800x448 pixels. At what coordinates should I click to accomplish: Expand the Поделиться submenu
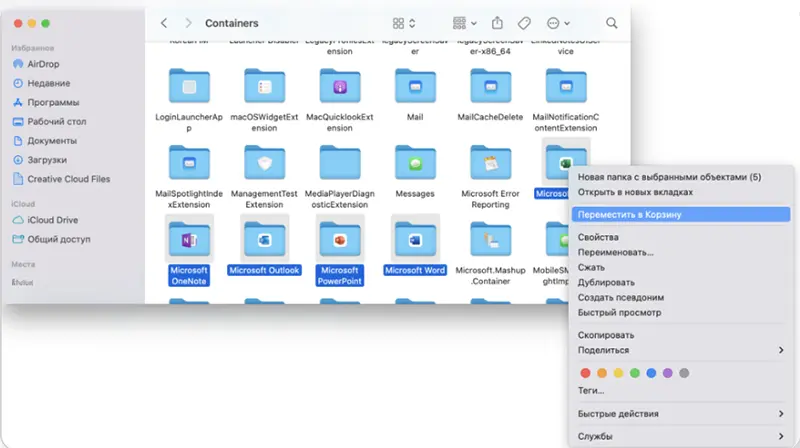pos(680,350)
